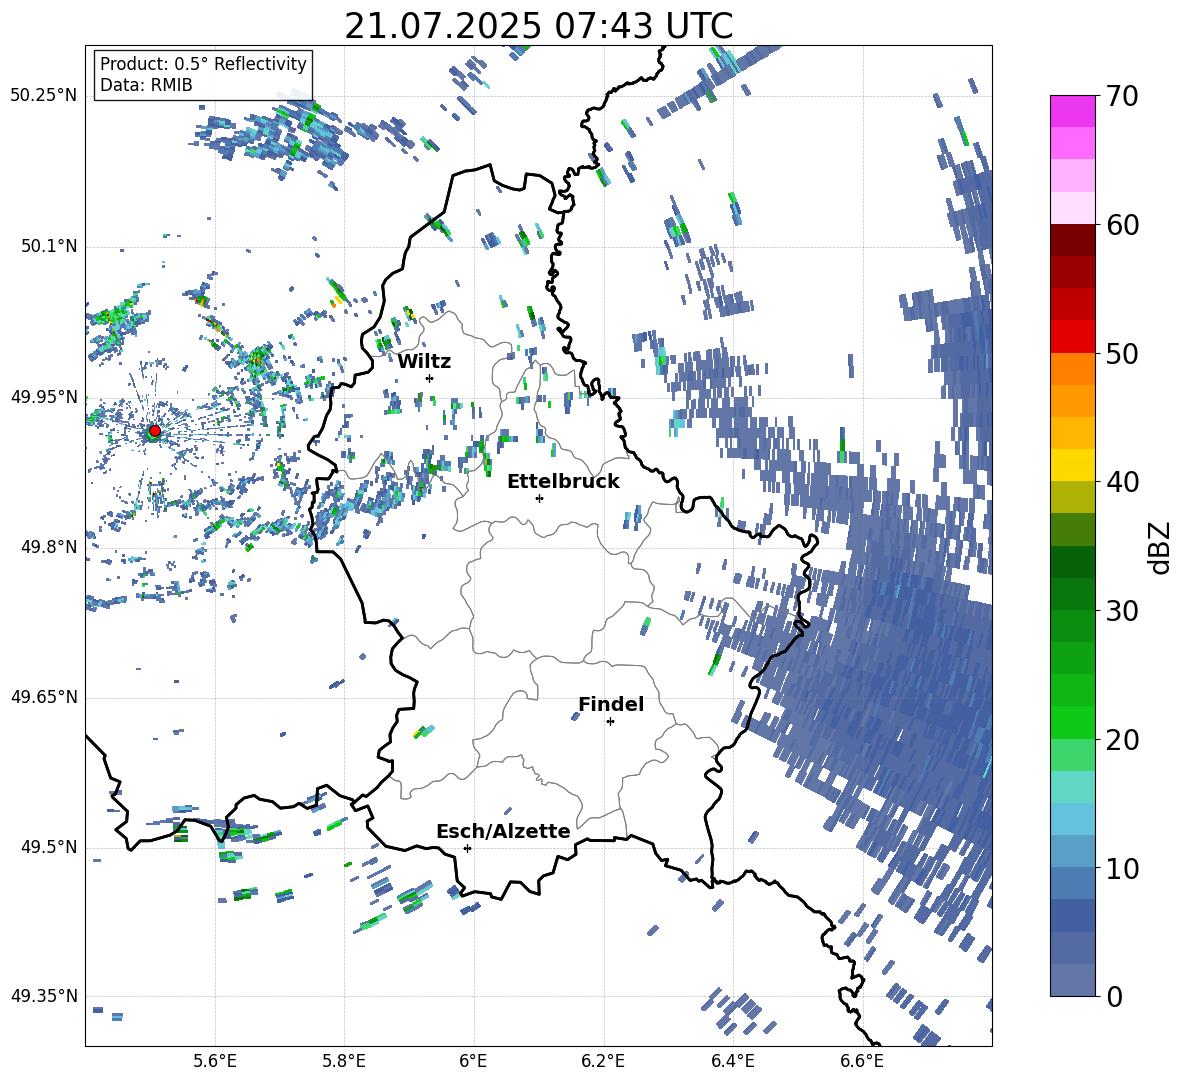Image resolution: width=1184 pixels, height=1081 pixels.
Task: Click the light blue colorbar swatch above 10
Action: [1072, 819]
